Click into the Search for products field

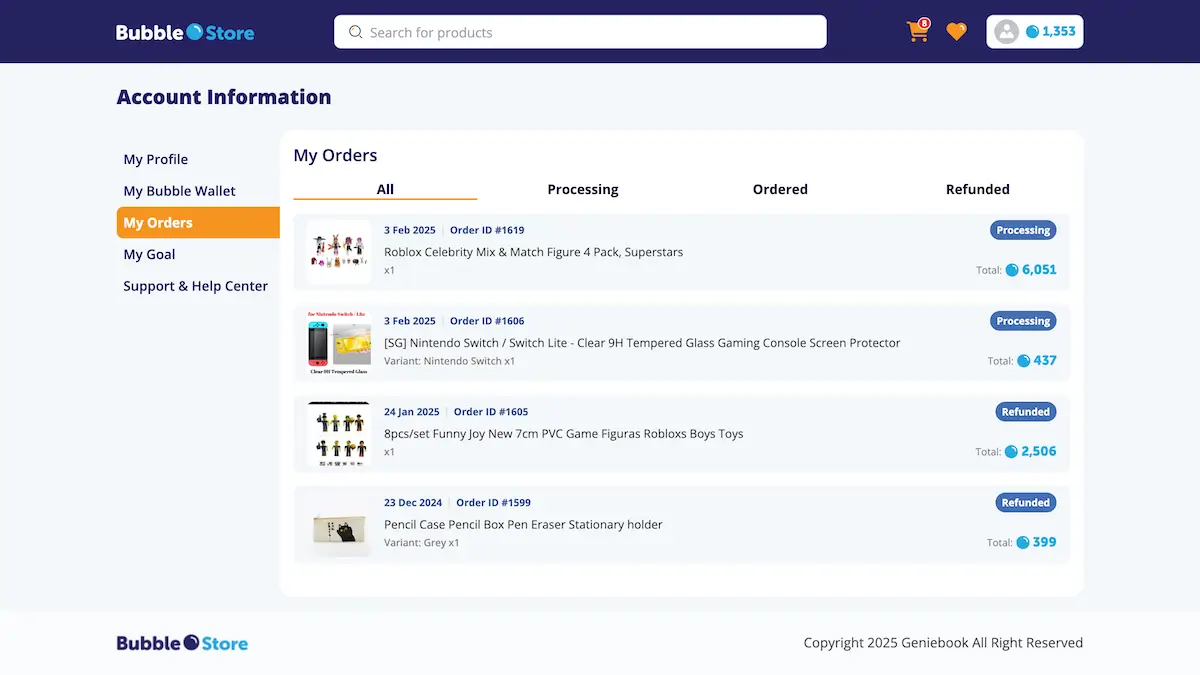pyautogui.click(x=590, y=32)
